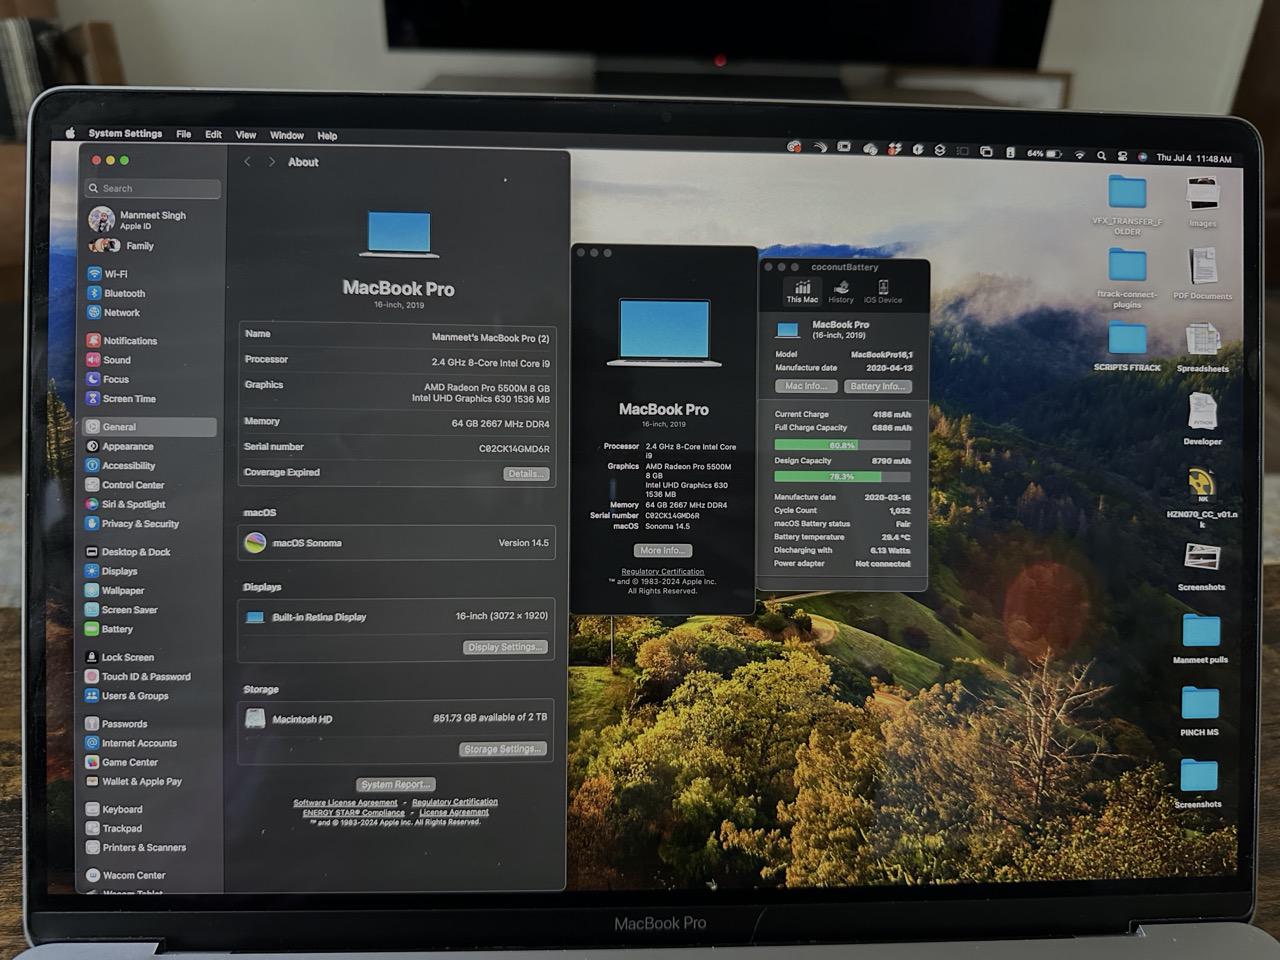
Task: Select Touch ID & Password
Action: click(x=138, y=676)
